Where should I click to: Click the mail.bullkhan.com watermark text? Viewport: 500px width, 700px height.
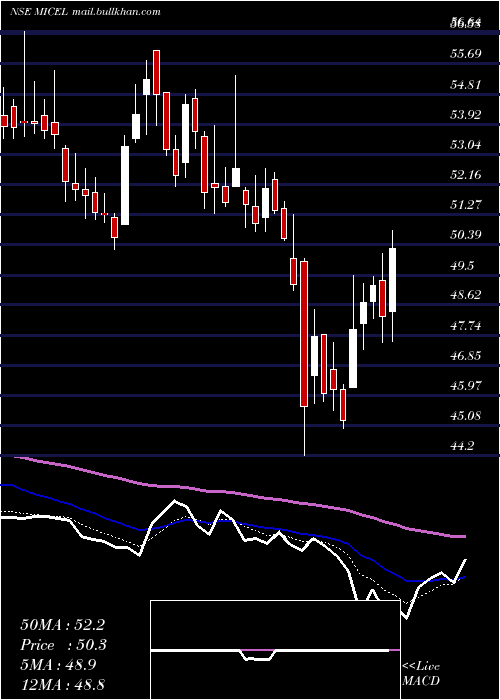(116, 12)
